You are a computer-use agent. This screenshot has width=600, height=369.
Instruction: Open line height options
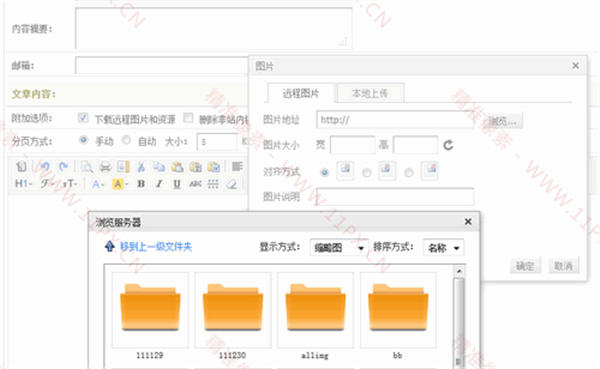tap(213, 184)
